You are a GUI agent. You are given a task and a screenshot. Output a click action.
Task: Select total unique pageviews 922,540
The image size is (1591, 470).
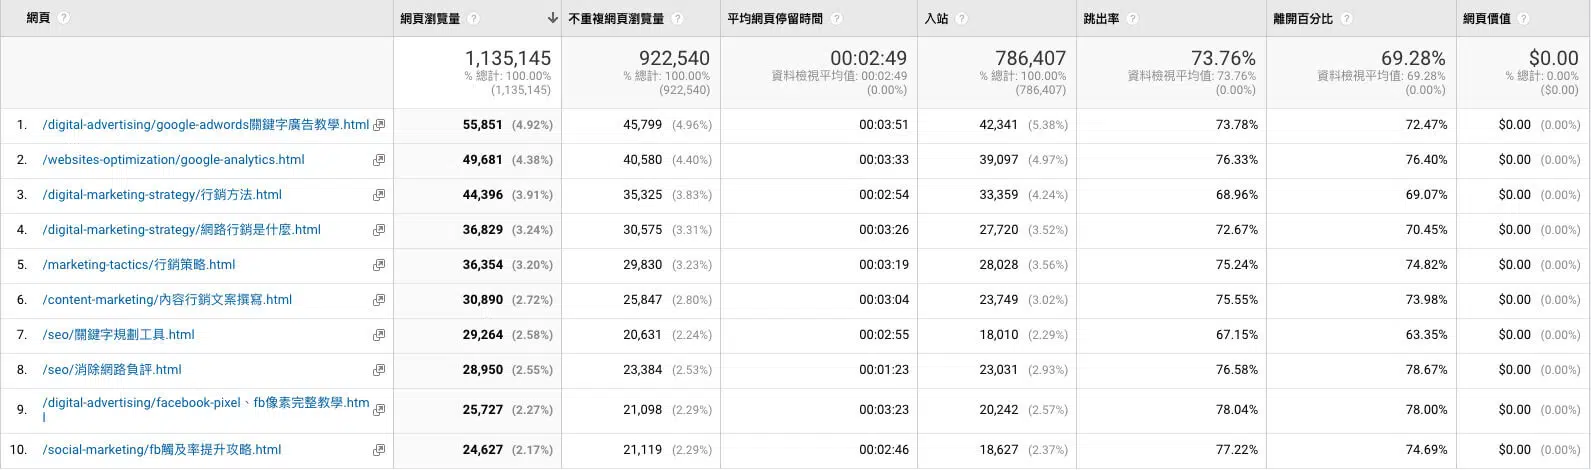pyautogui.click(x=674, y=58)
